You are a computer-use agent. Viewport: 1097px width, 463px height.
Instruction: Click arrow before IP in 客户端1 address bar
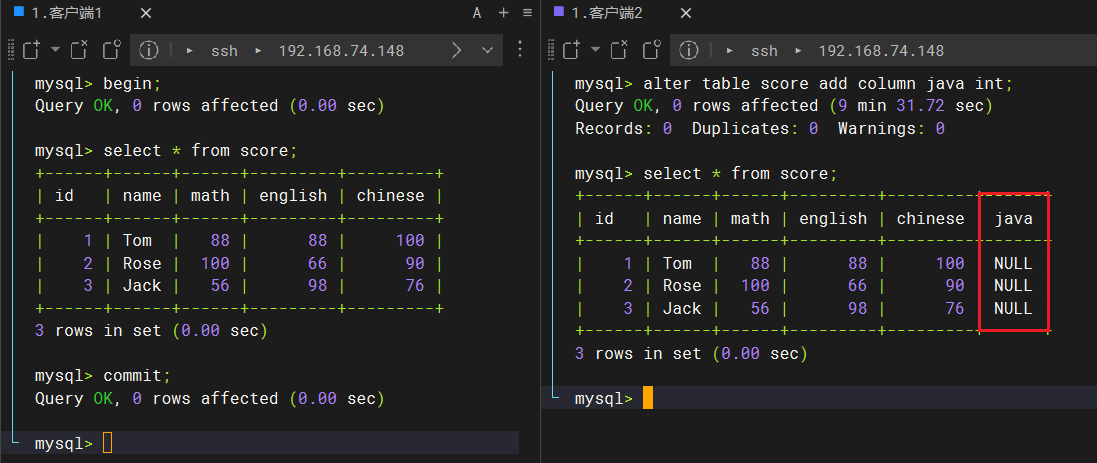point(258,51)
